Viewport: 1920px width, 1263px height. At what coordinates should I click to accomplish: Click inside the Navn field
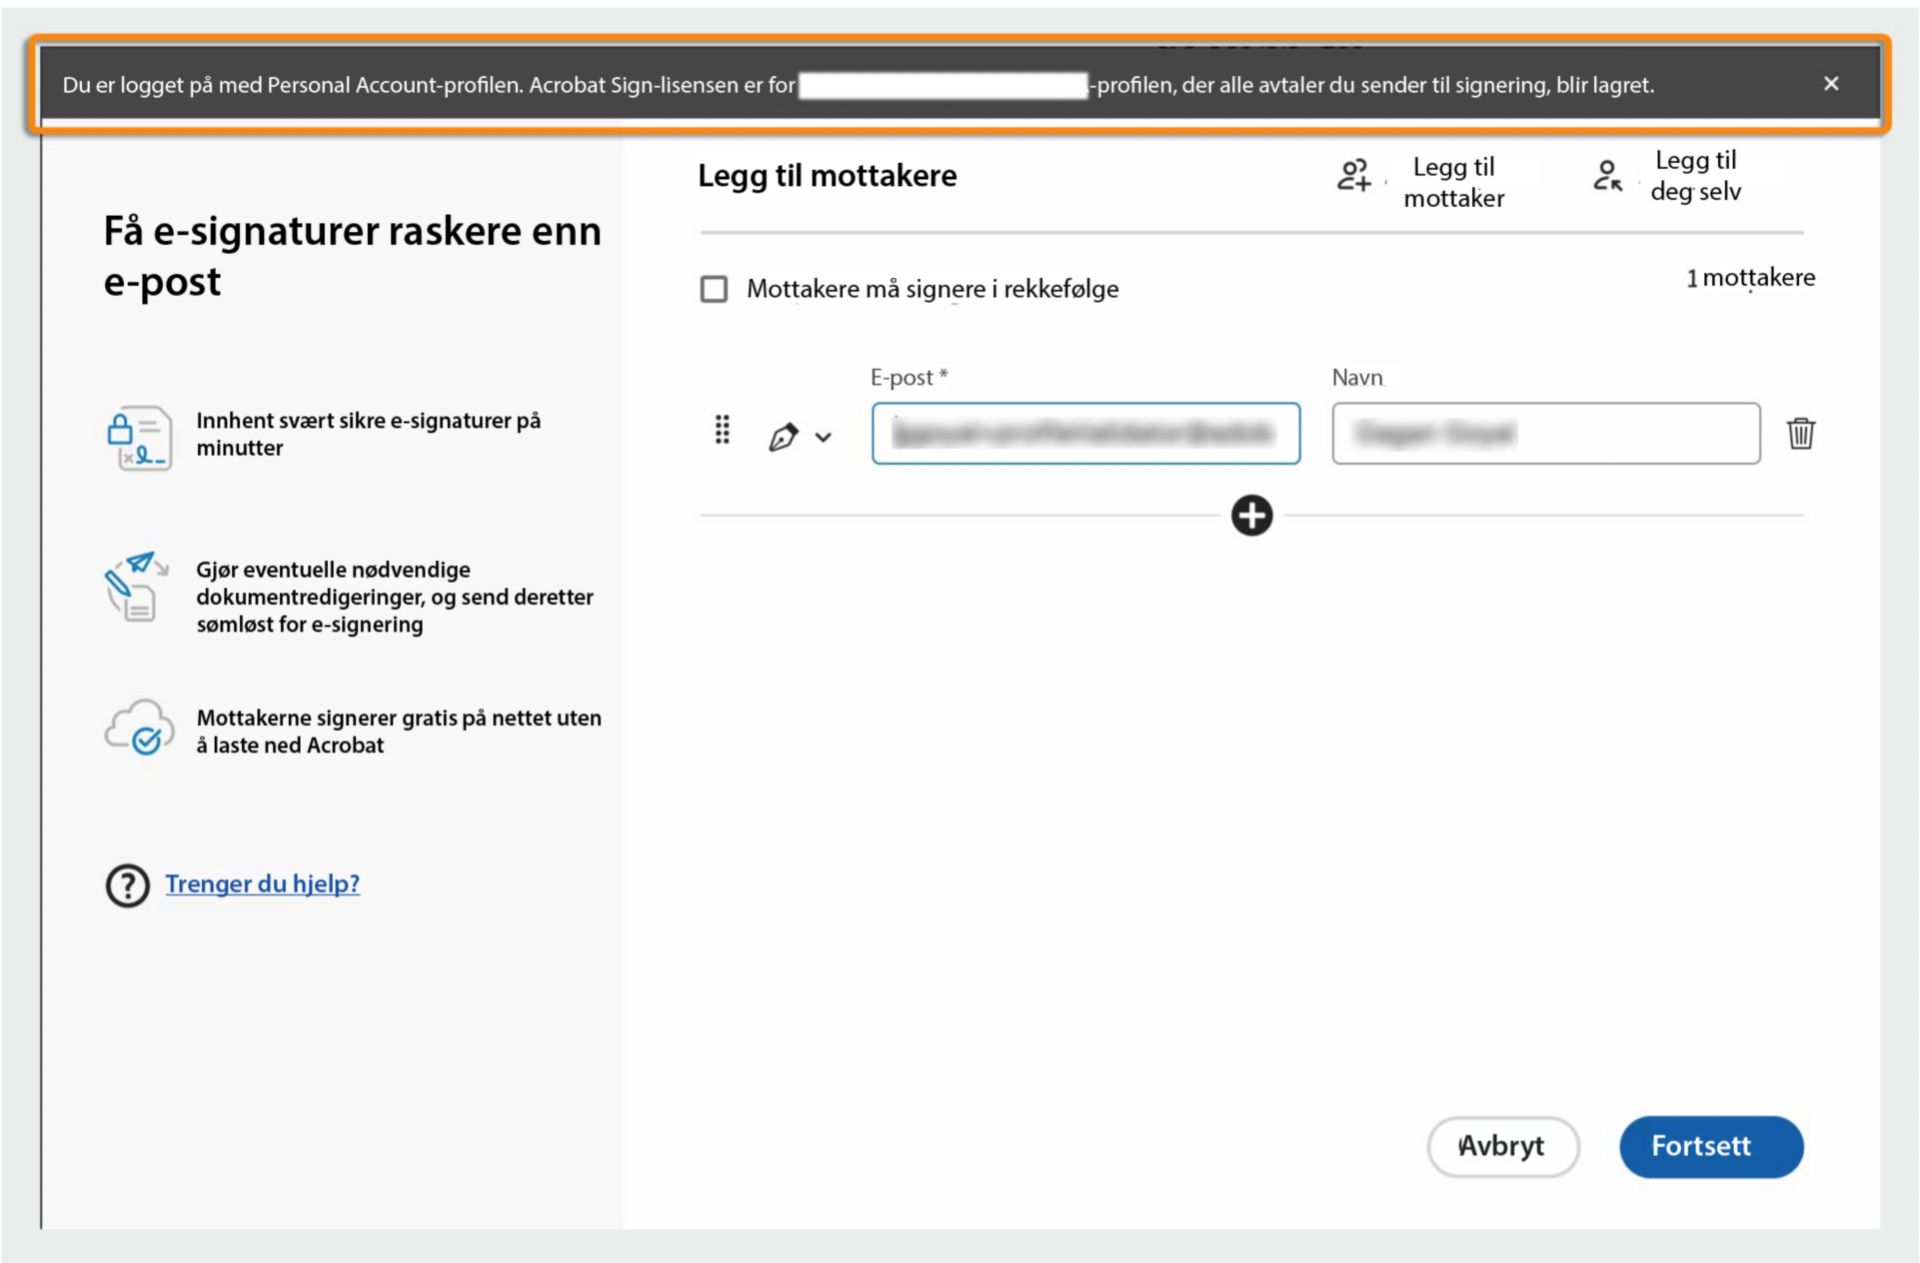tap(1545, 433)
